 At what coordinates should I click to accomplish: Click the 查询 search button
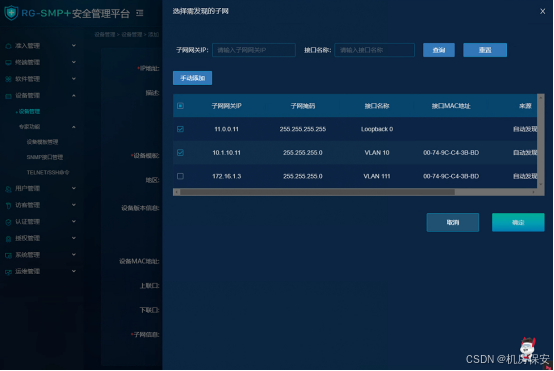[439, 50]
